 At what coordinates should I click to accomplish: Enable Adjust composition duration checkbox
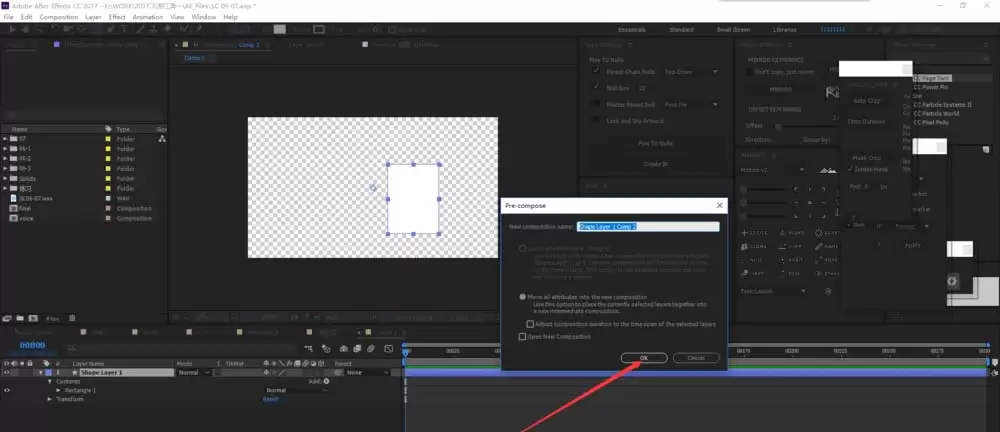pyautogui.click(x=531, y=324)
